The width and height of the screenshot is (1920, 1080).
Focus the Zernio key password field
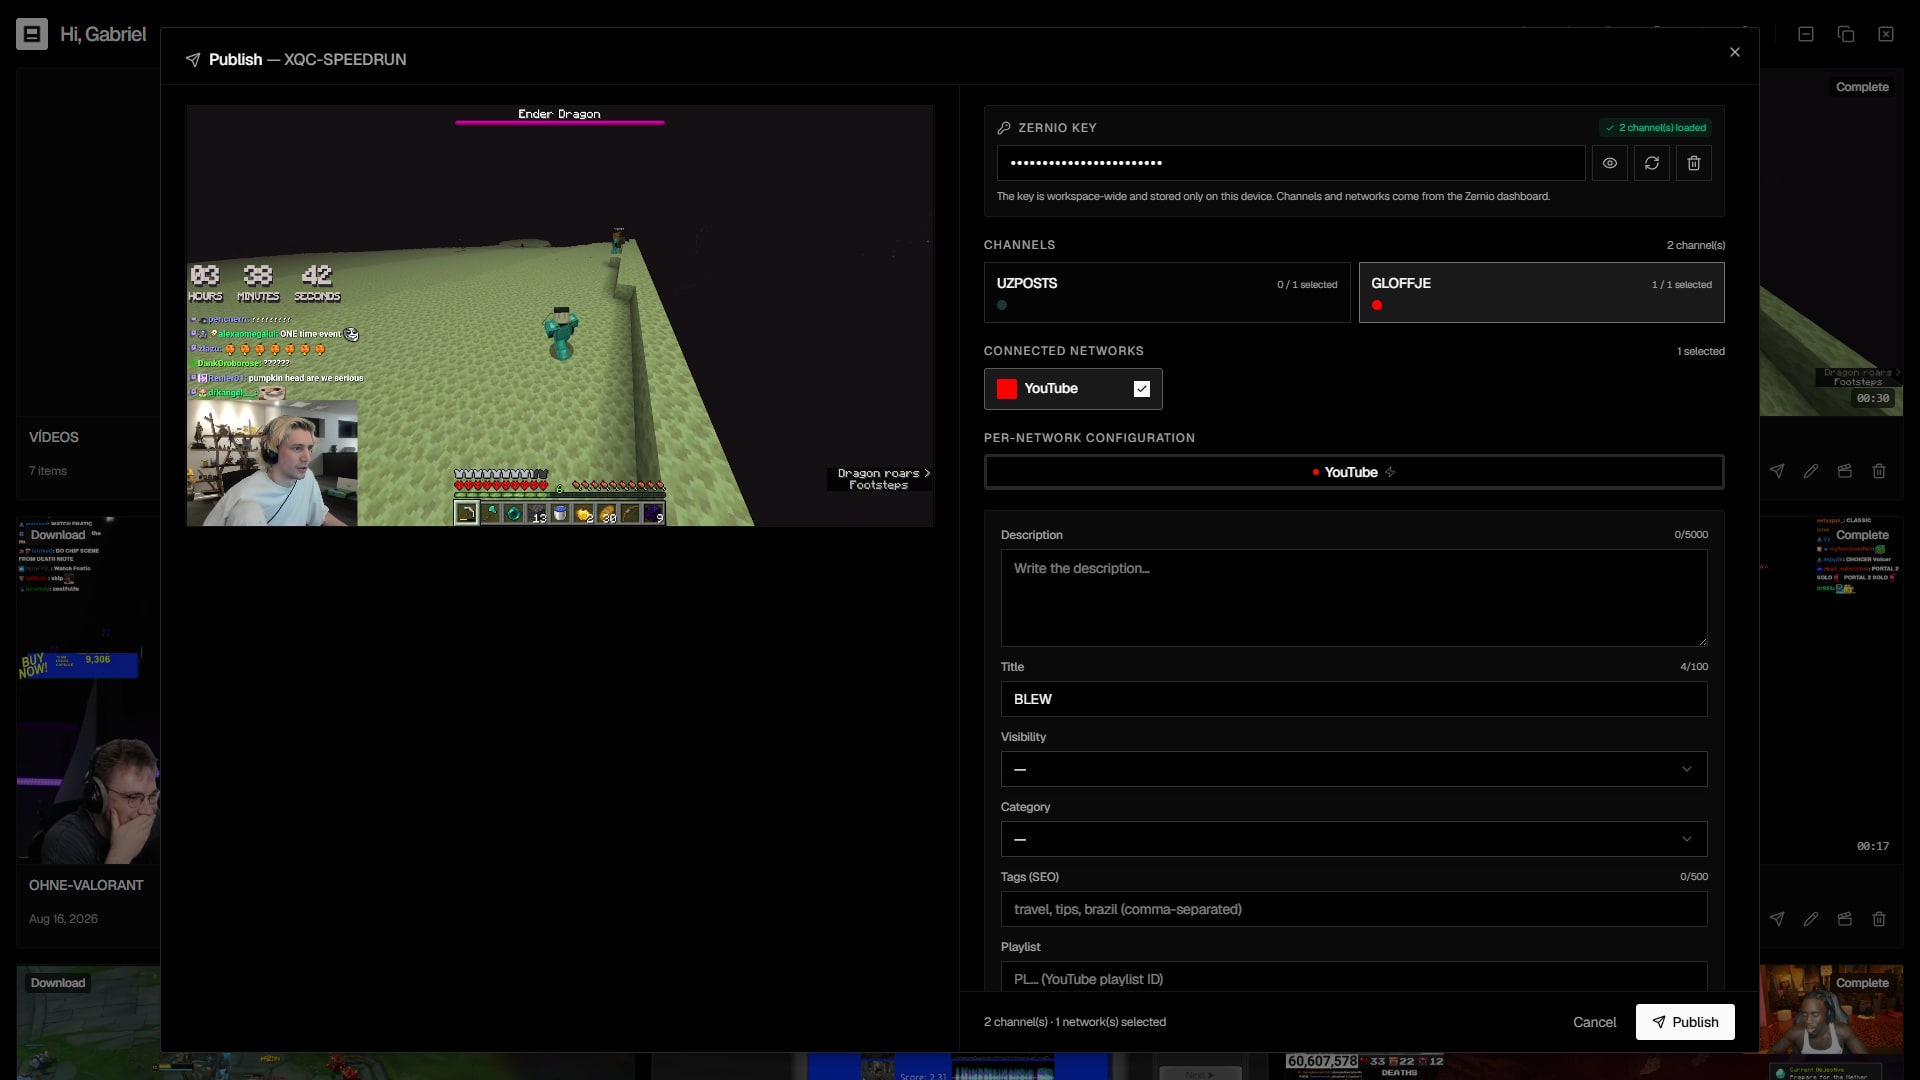(x=1291, y=163)
